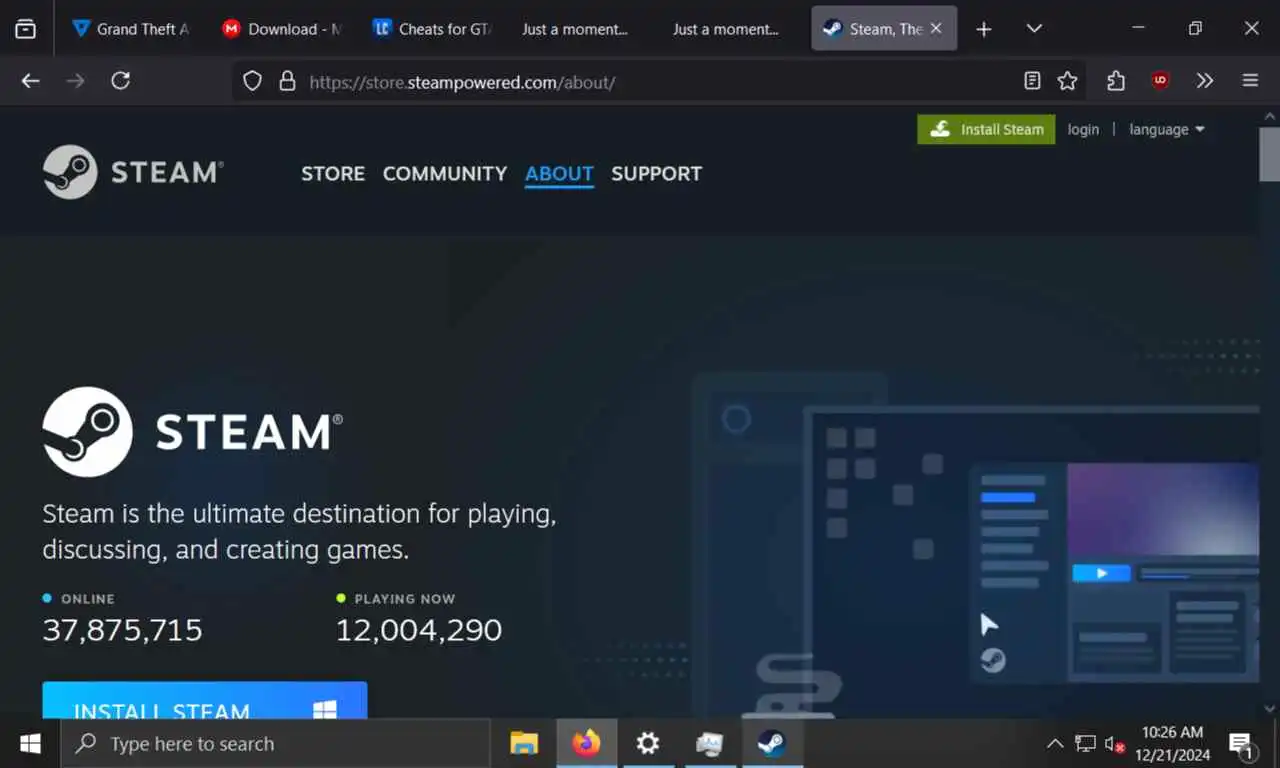Open uBlock Origin extension icon
This screenshot has height=768, width=1280.
pos(1160,82)
